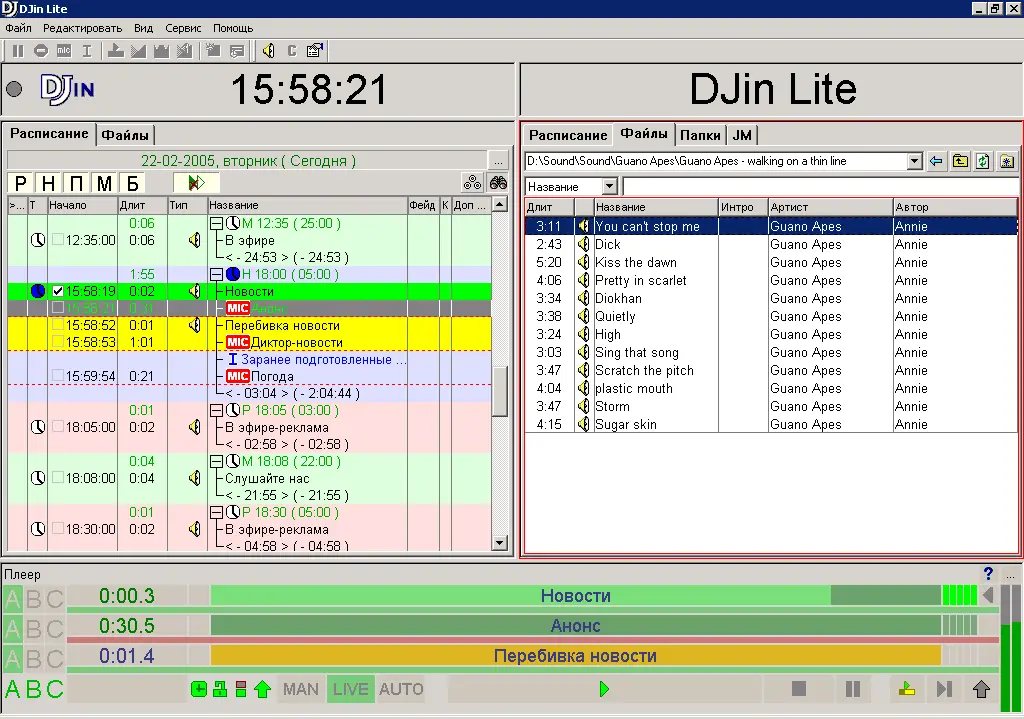Click the yellow-green eject icon in player bar
Screen dimensions: 1024x719
(906, 689)
